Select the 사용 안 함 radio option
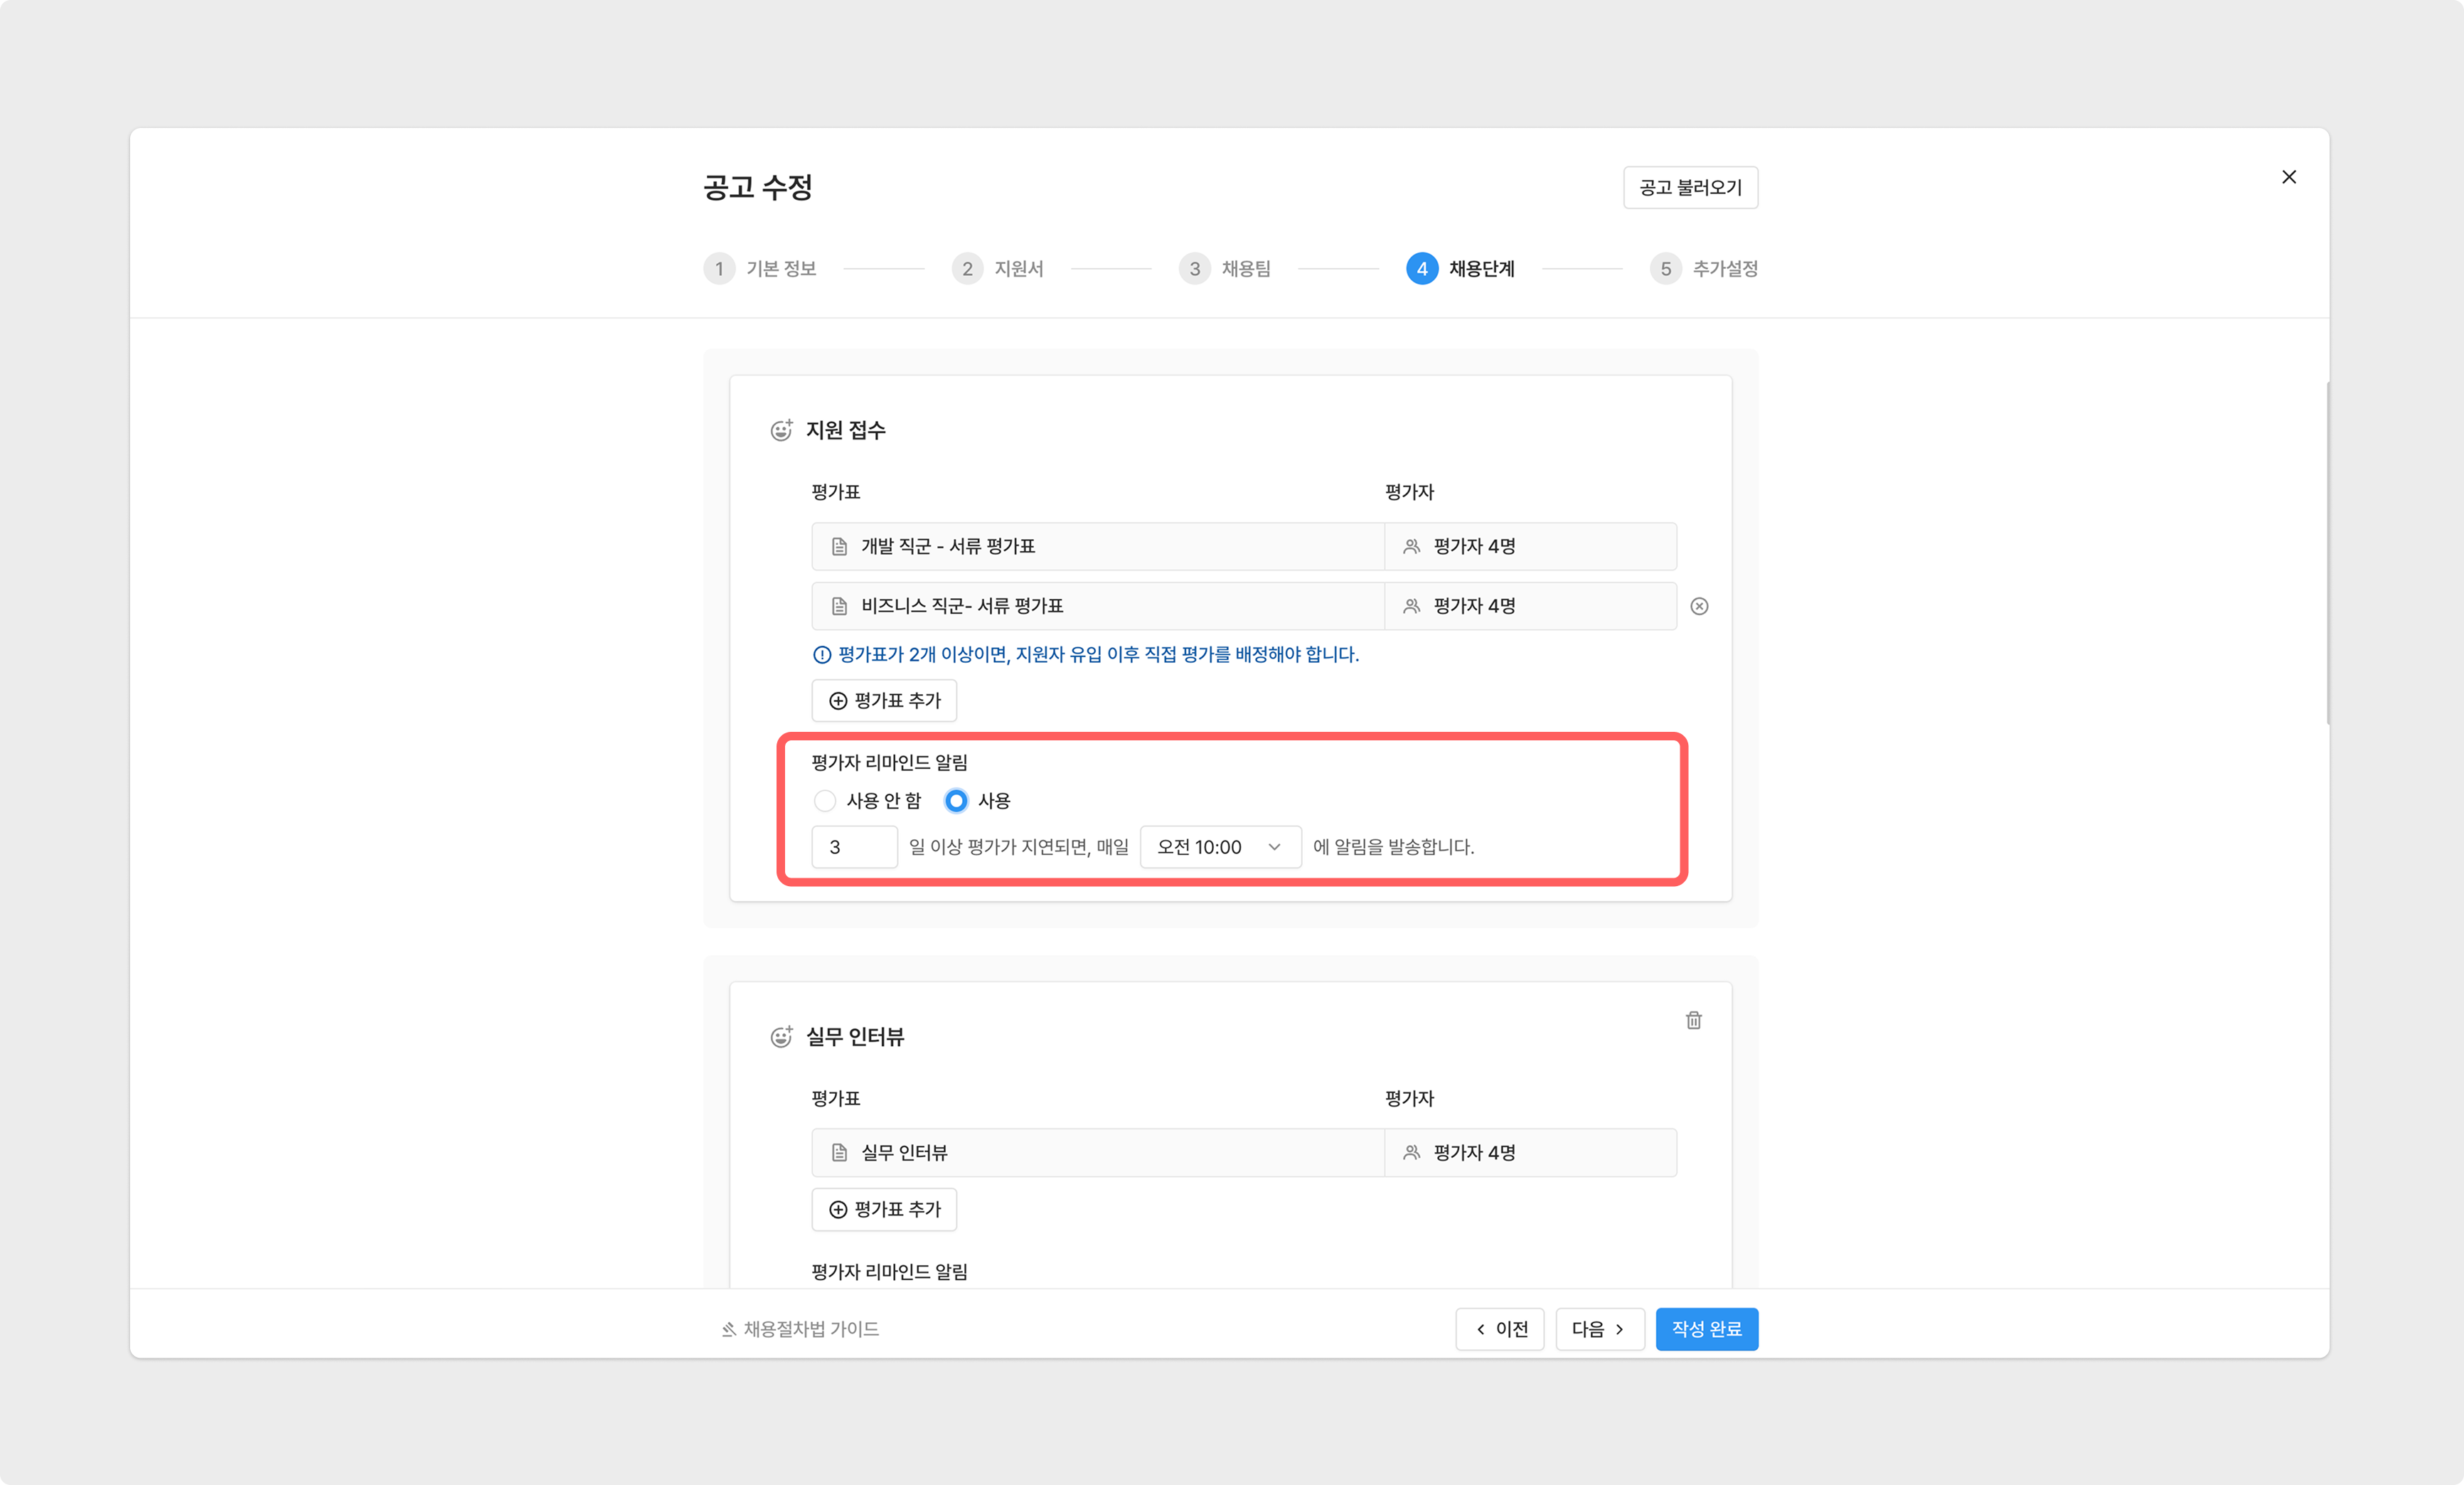Screen dimensions: 2464x1485 (825, 801)
